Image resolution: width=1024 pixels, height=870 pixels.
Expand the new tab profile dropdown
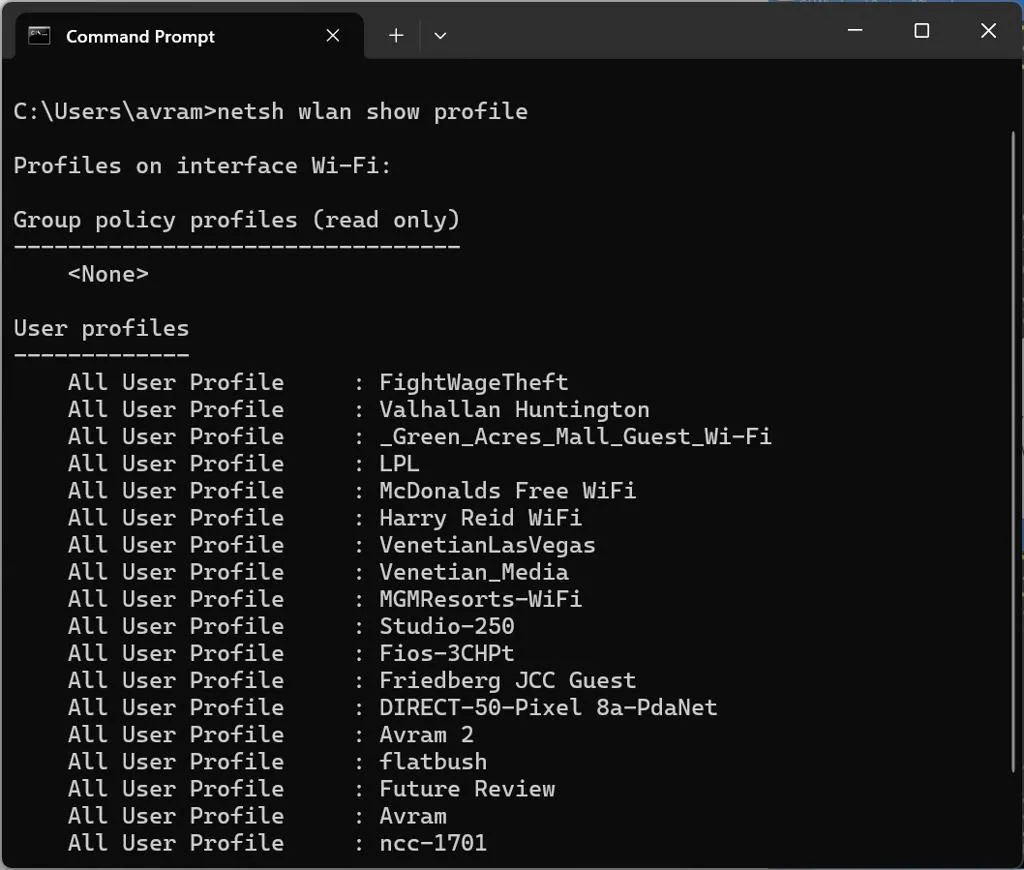coord(440,35)
